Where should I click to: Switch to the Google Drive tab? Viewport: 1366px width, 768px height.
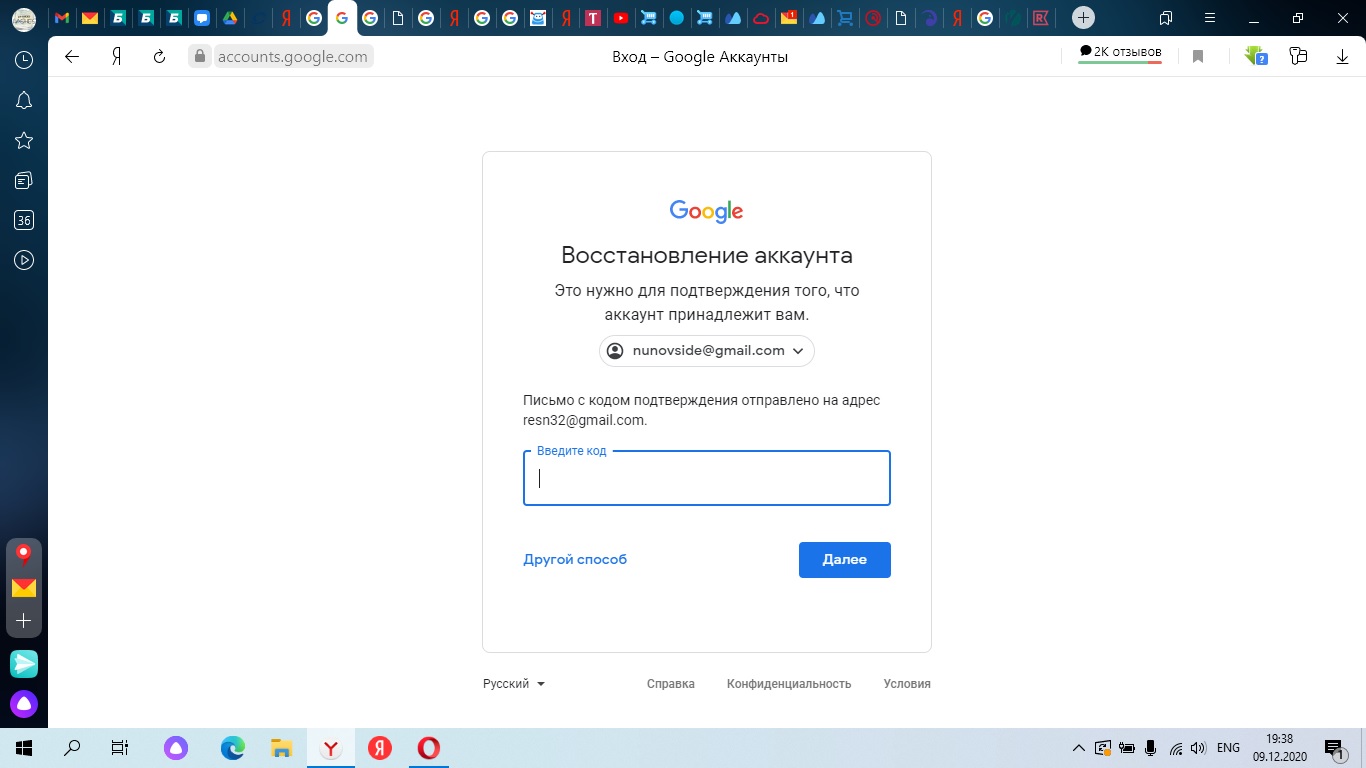[230, 18]
